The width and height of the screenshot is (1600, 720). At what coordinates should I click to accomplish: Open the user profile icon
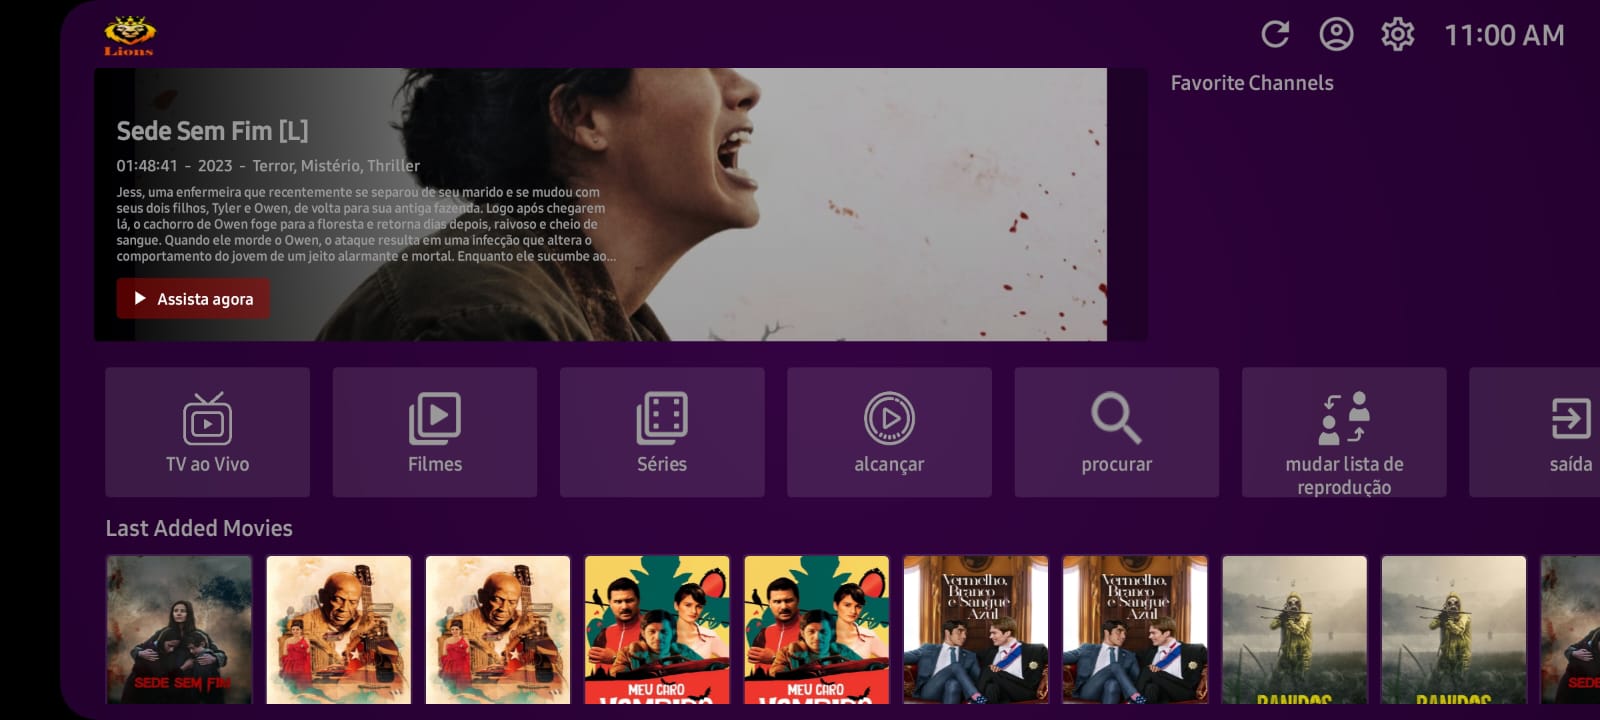click(x=1336, y=35)
